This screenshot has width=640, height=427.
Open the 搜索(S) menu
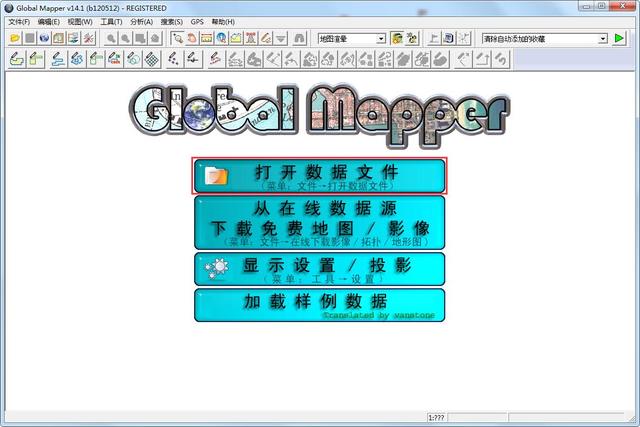(171, 22)
